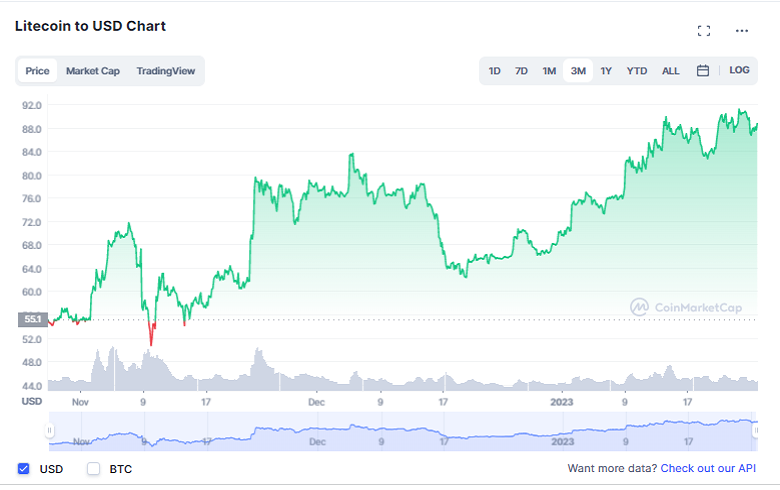The image size is (780, 490).
Task: Open the three-dot more options menu
Action: coord(742,31)
